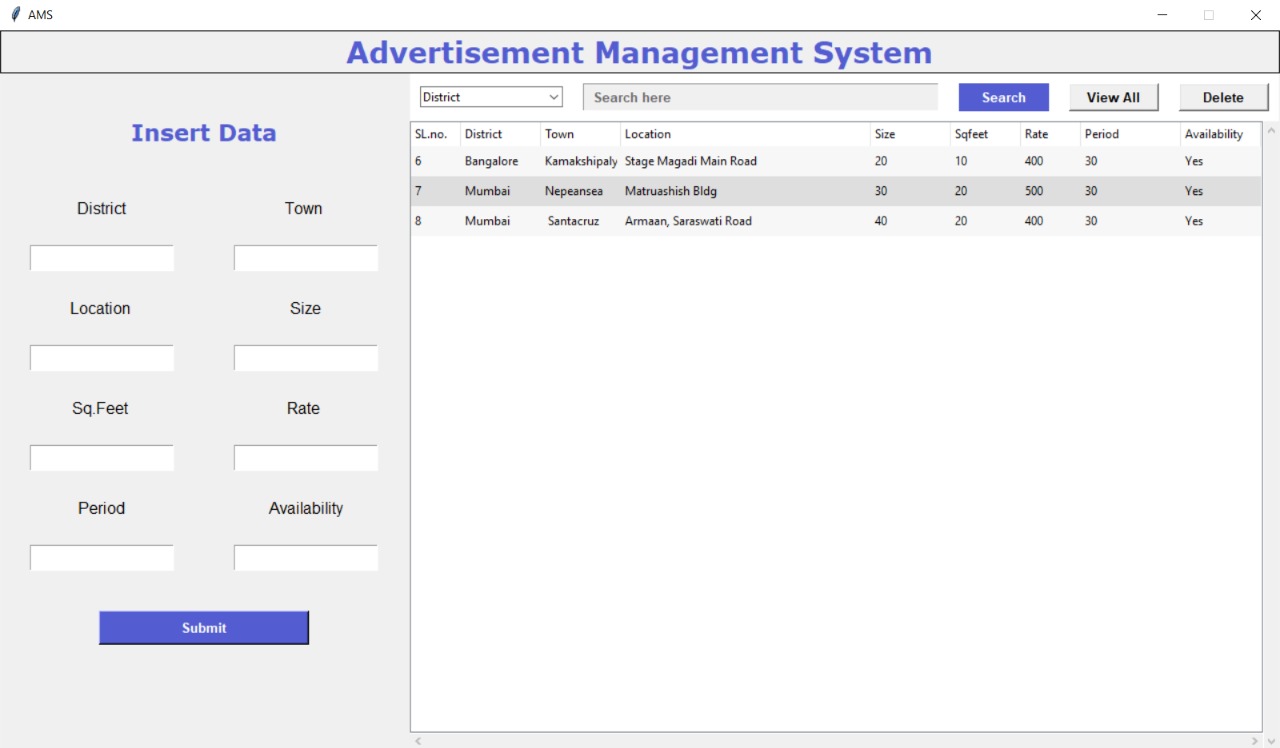Focus the Town input field

(x=306, y=258)
